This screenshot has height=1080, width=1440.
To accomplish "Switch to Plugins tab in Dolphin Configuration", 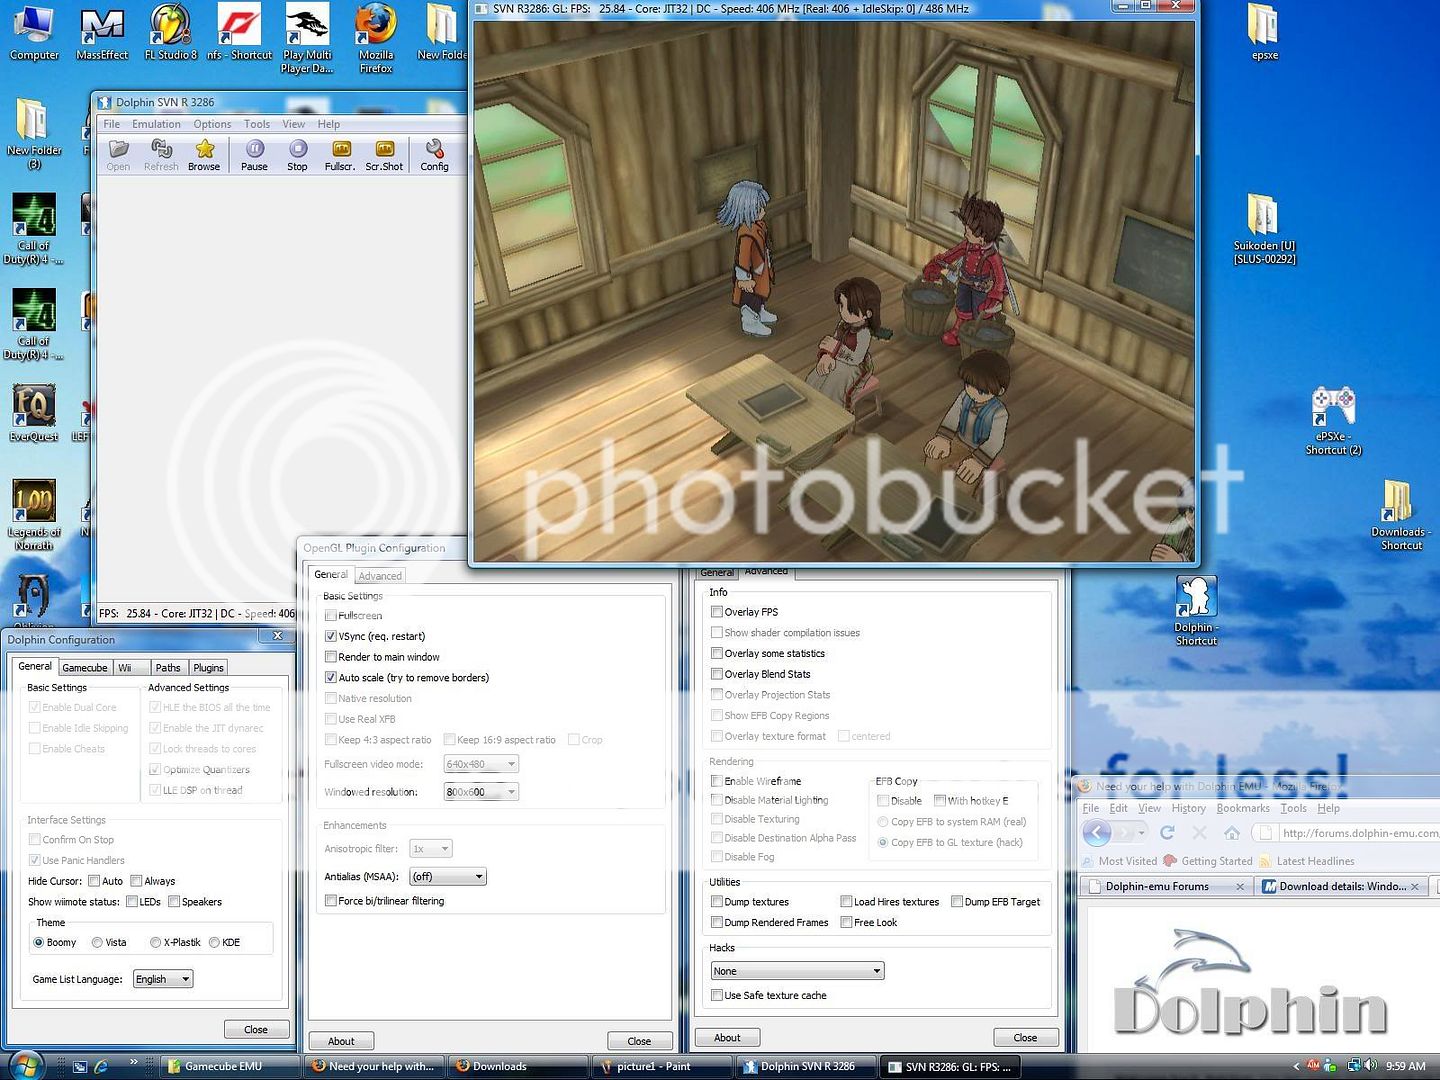I will click(208, 667).
